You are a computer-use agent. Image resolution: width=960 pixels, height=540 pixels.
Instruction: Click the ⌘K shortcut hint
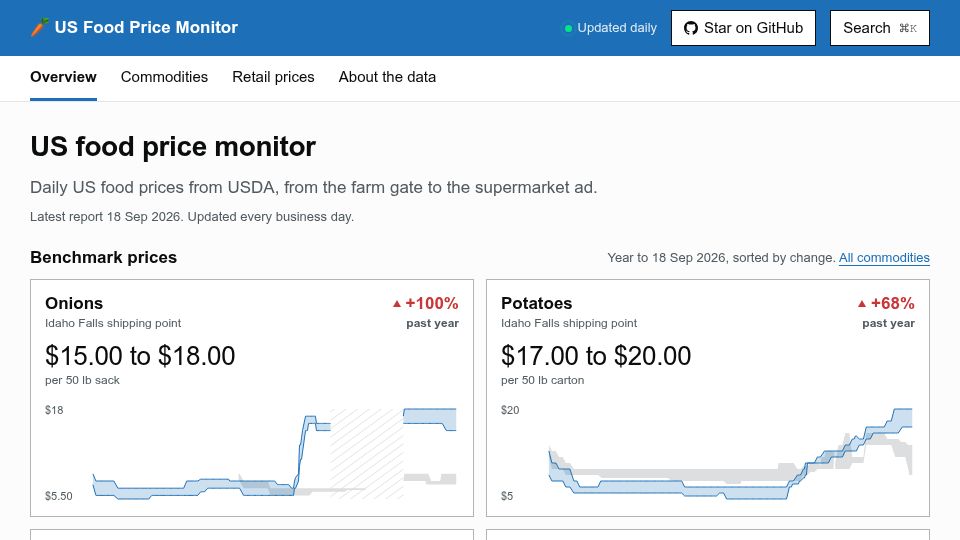coord(908,28)
